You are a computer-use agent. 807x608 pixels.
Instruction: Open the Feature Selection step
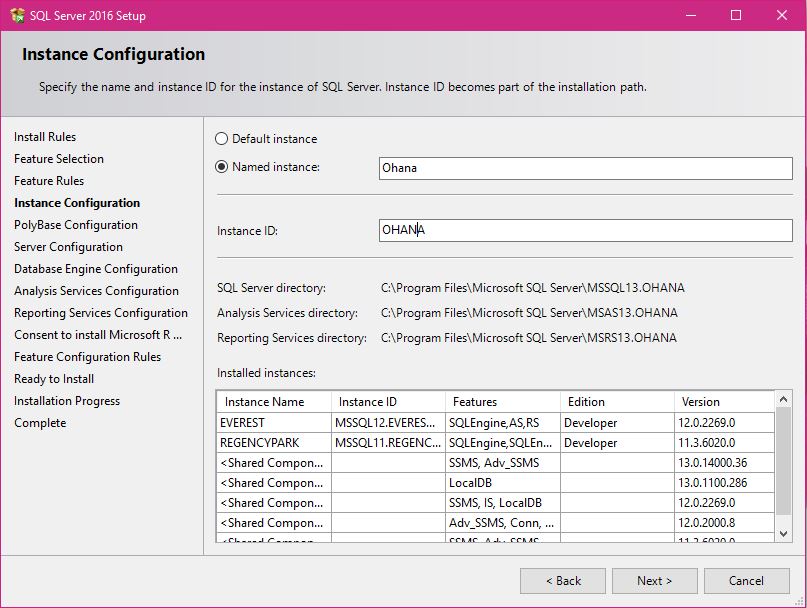[58, 159]
